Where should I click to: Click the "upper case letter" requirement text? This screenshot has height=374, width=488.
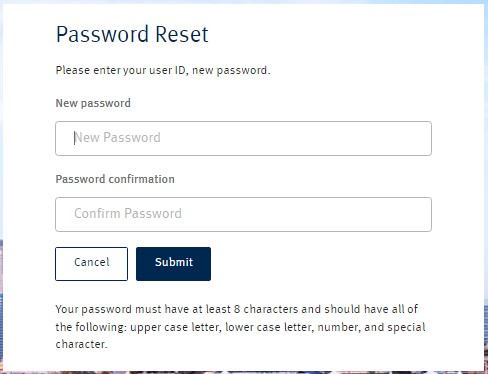pos(176,327)
